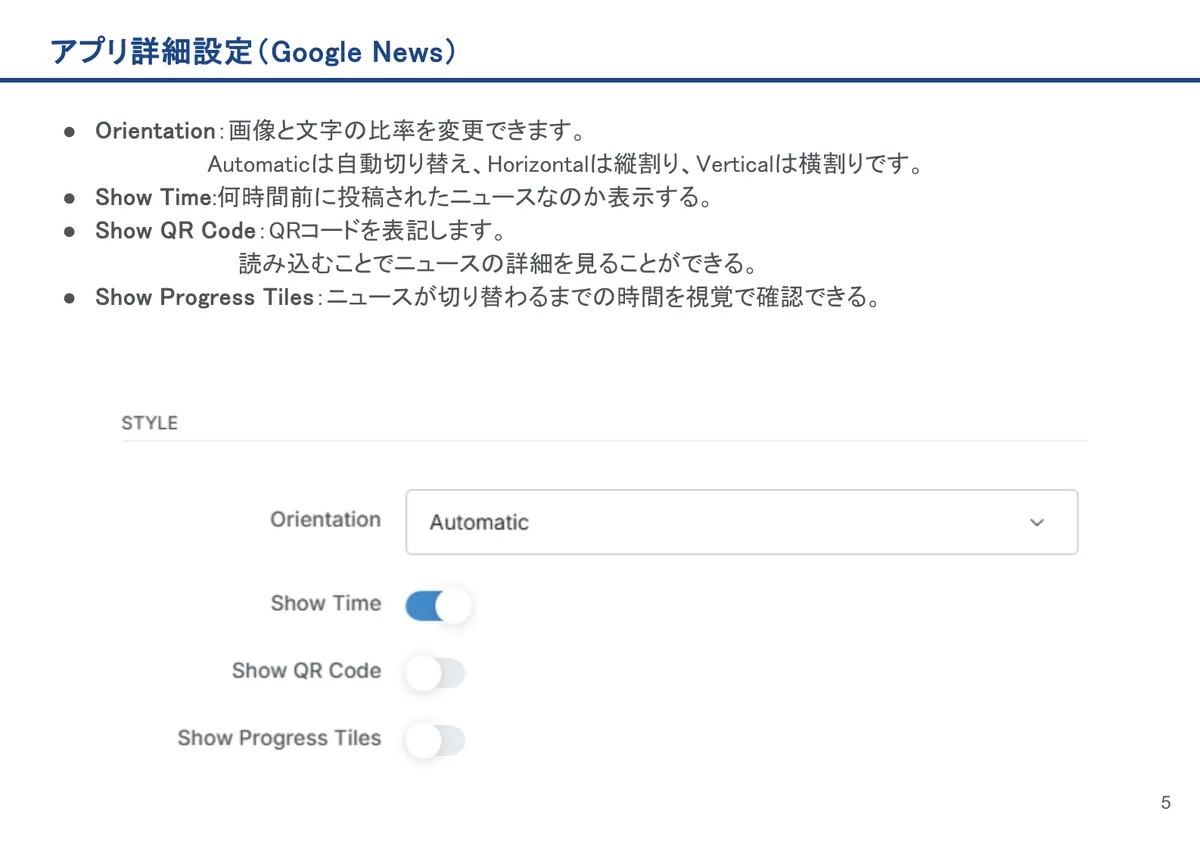Click the Show Progress Tiles setting label

280,738
